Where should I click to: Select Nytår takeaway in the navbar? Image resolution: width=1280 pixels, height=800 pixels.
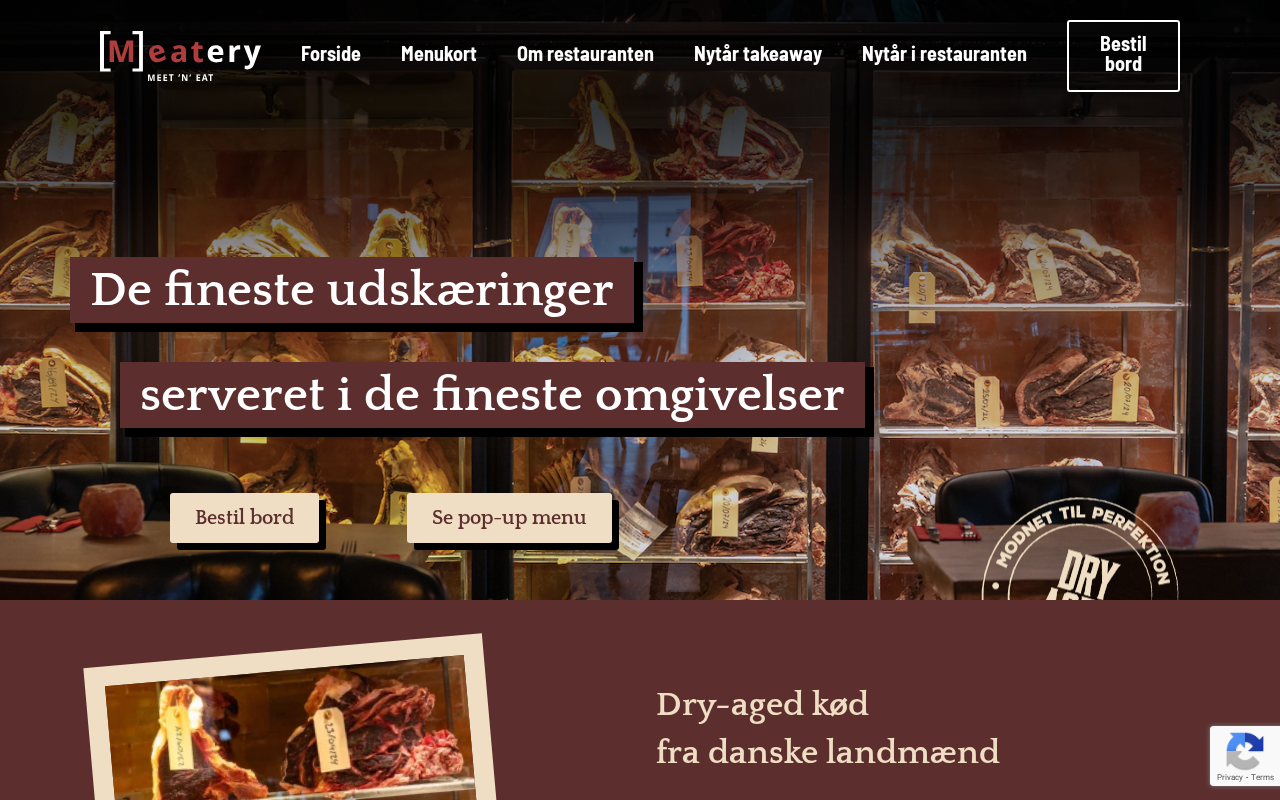coord(758,54)
